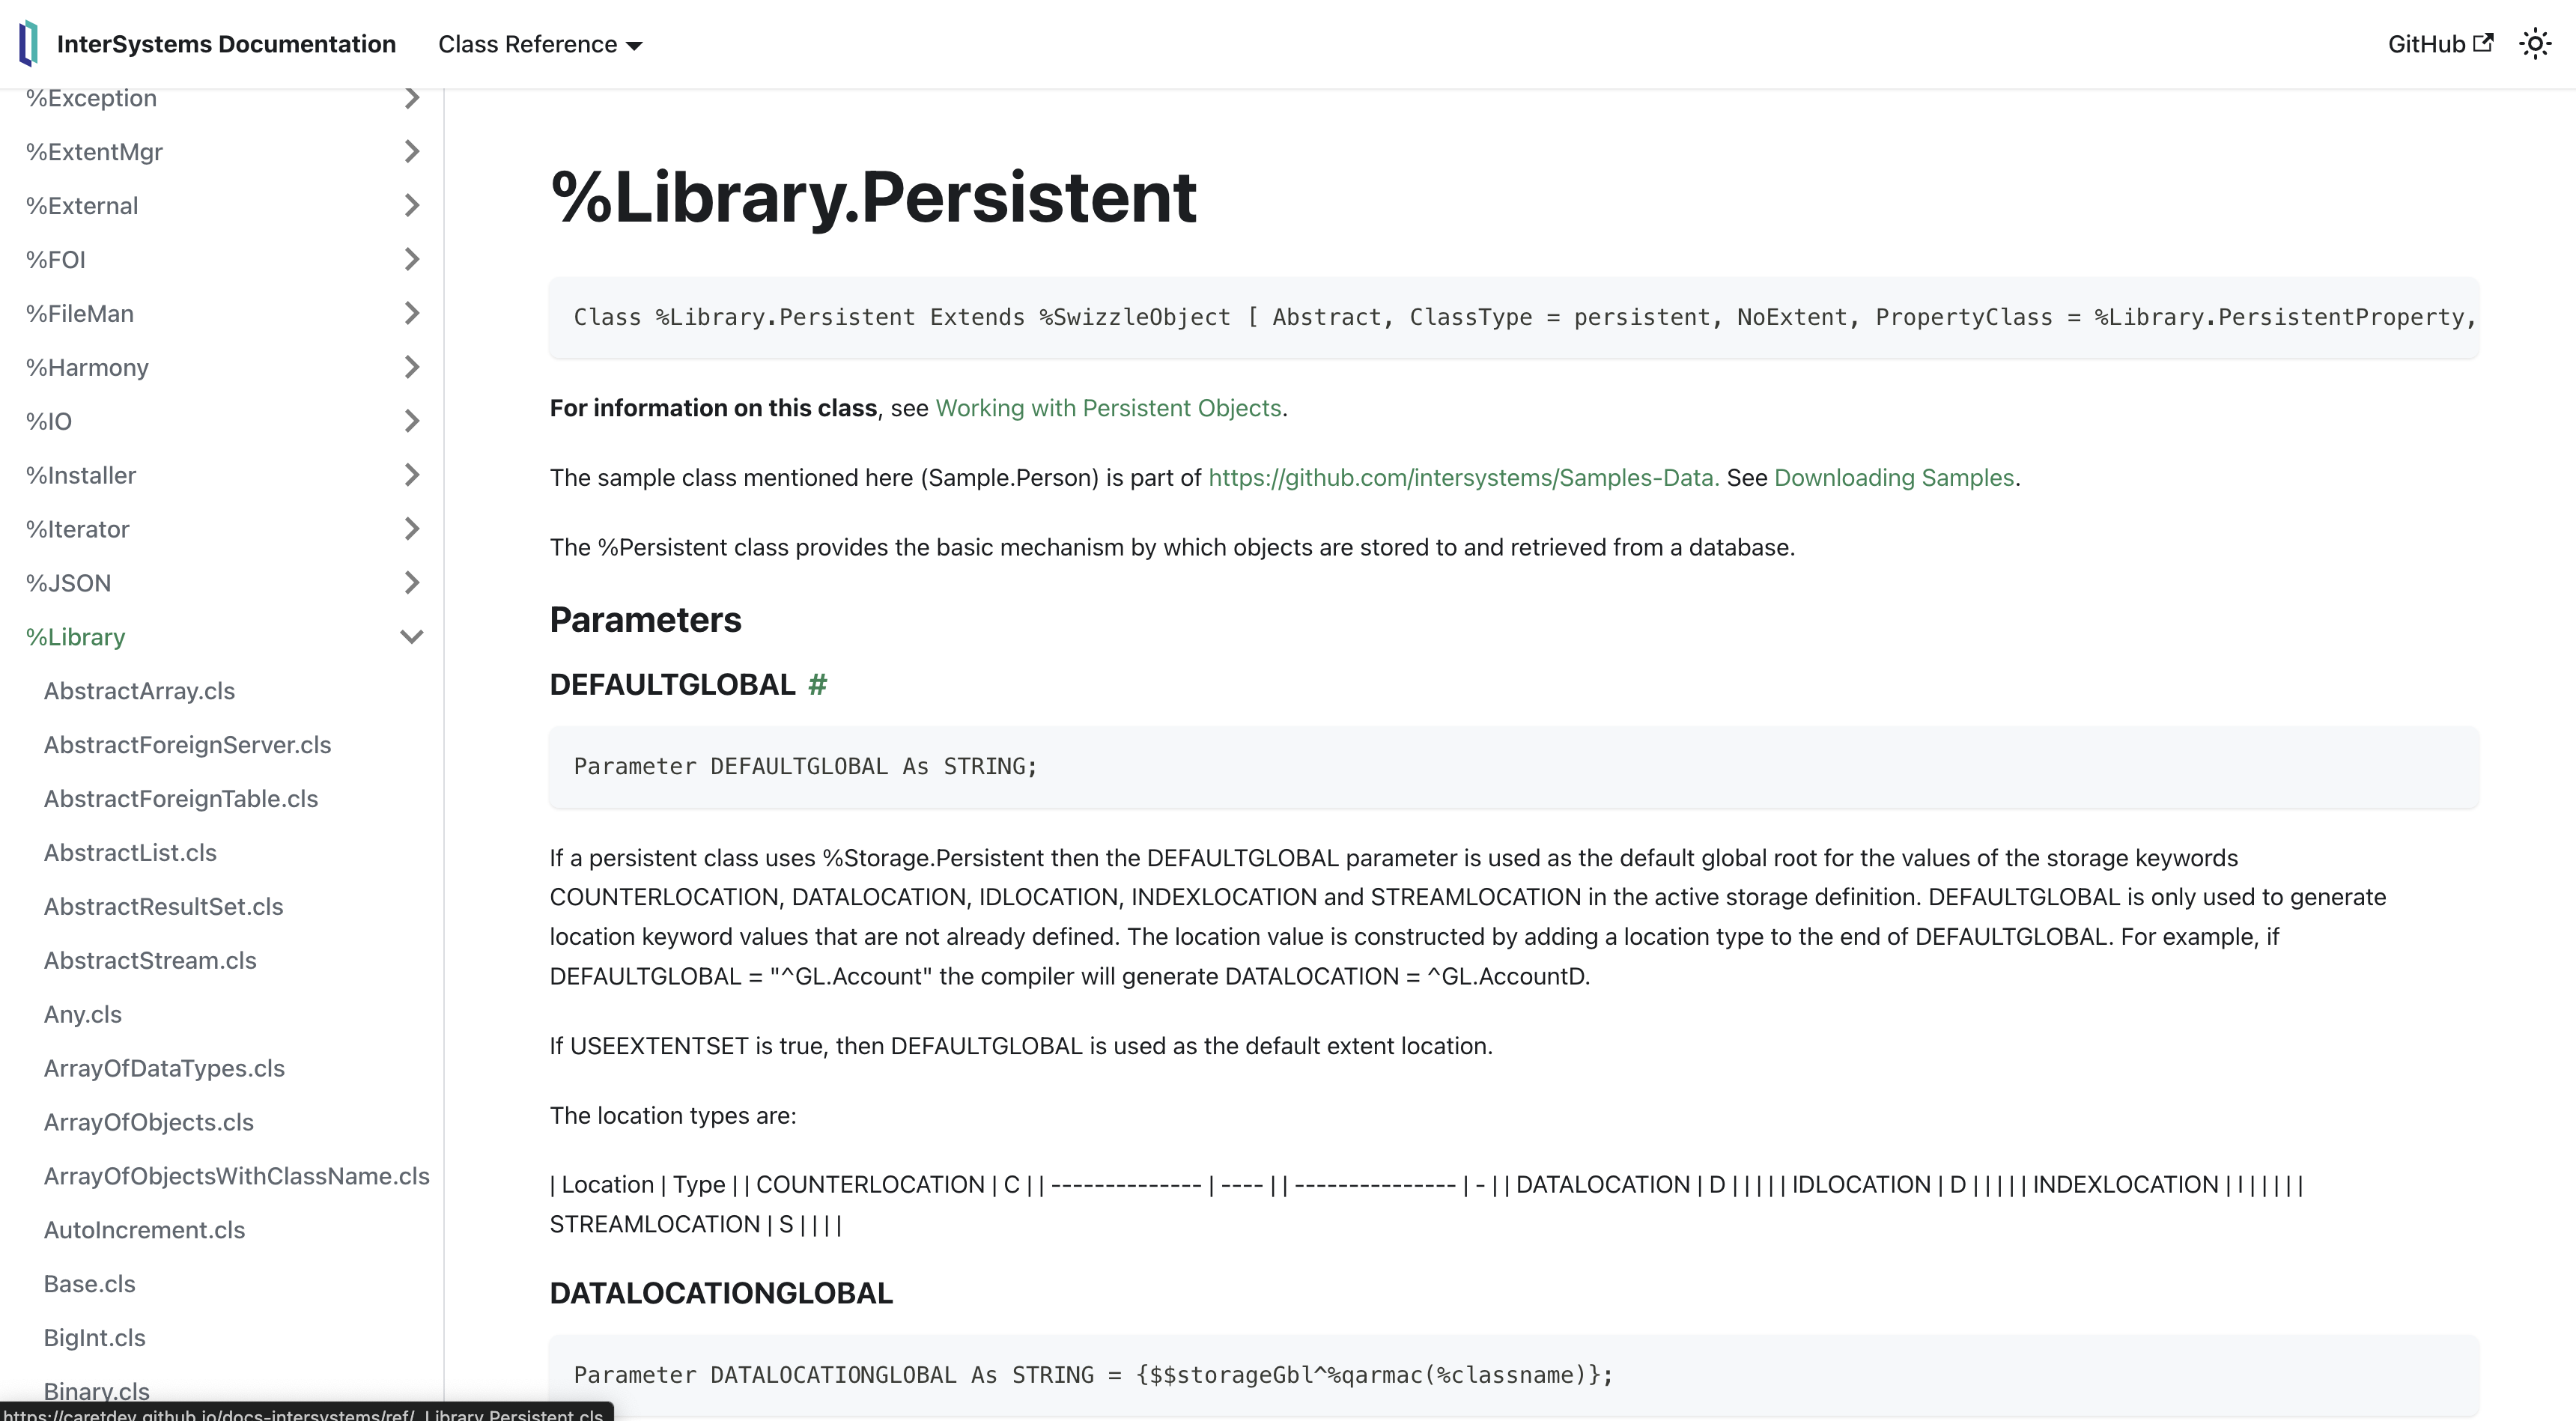This screenshot has height=1421, width=2576.
Task: Expand the %Iterator chevron arrow
Action: [x=411, y=529]
